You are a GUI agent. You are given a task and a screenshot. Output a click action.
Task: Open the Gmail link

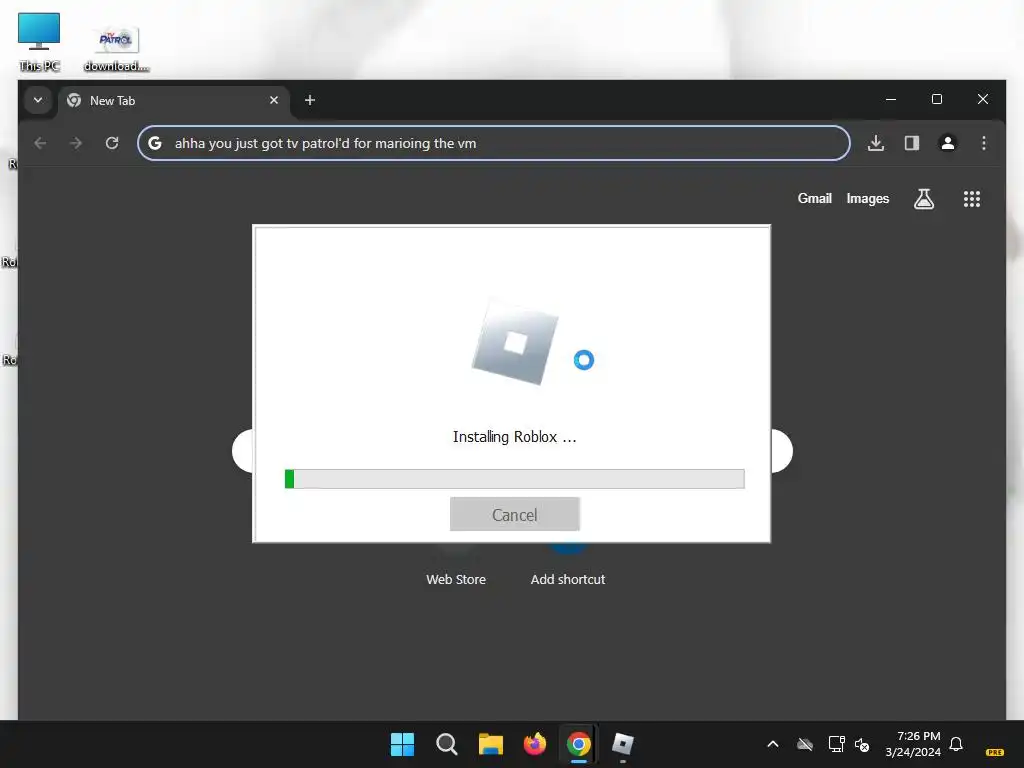click(x=814, y=199)
